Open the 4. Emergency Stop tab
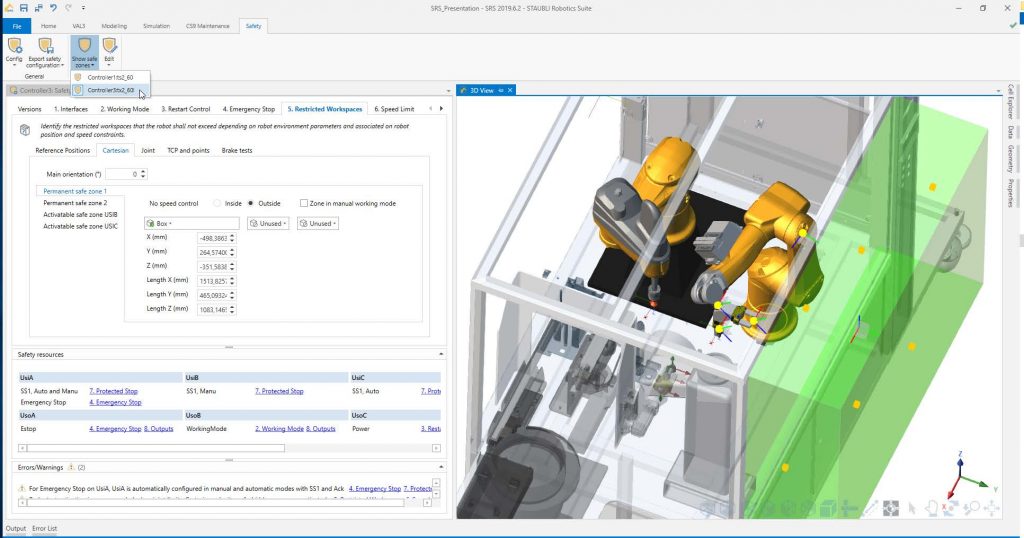Screen dimensions: 1024x538 tap(248, 109)
